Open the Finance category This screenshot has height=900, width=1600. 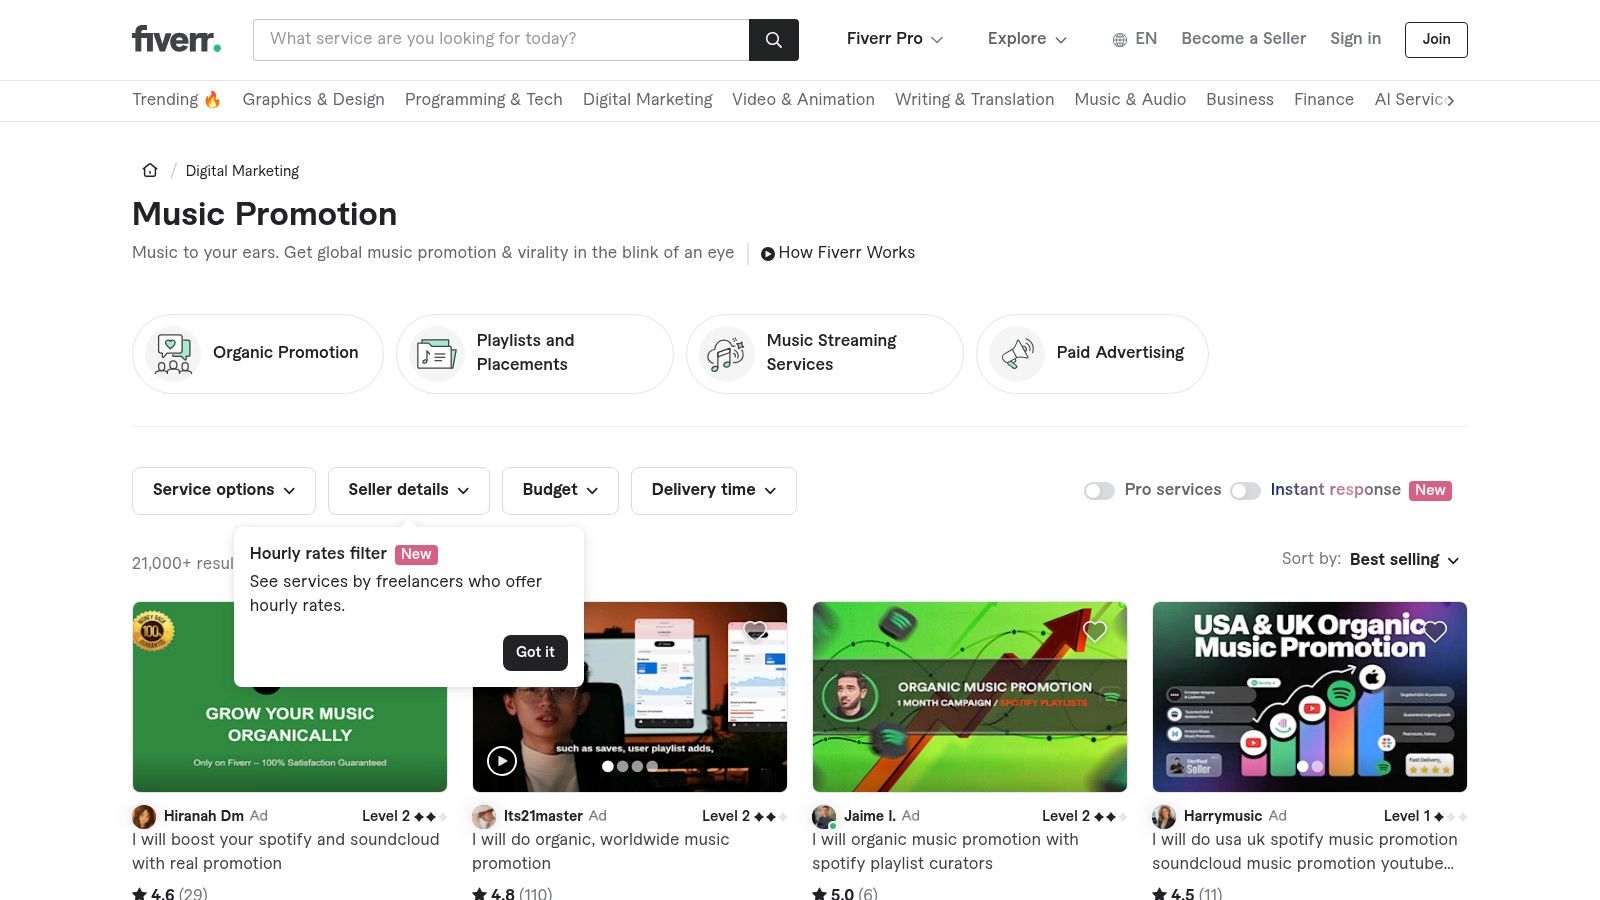pos(1324,99)
